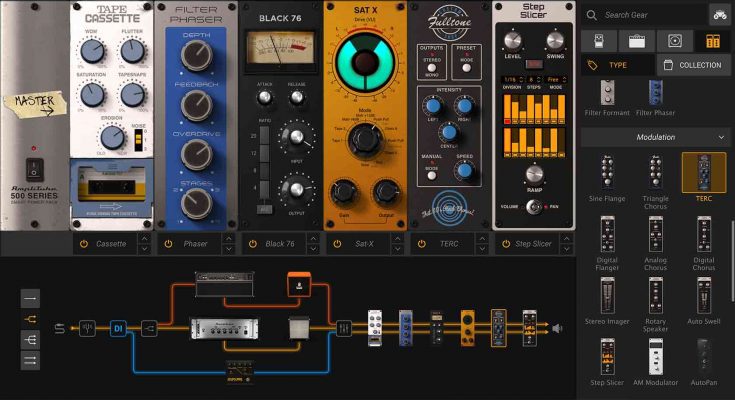Open the tuner block in signal chain

click(x=88, y=327)
